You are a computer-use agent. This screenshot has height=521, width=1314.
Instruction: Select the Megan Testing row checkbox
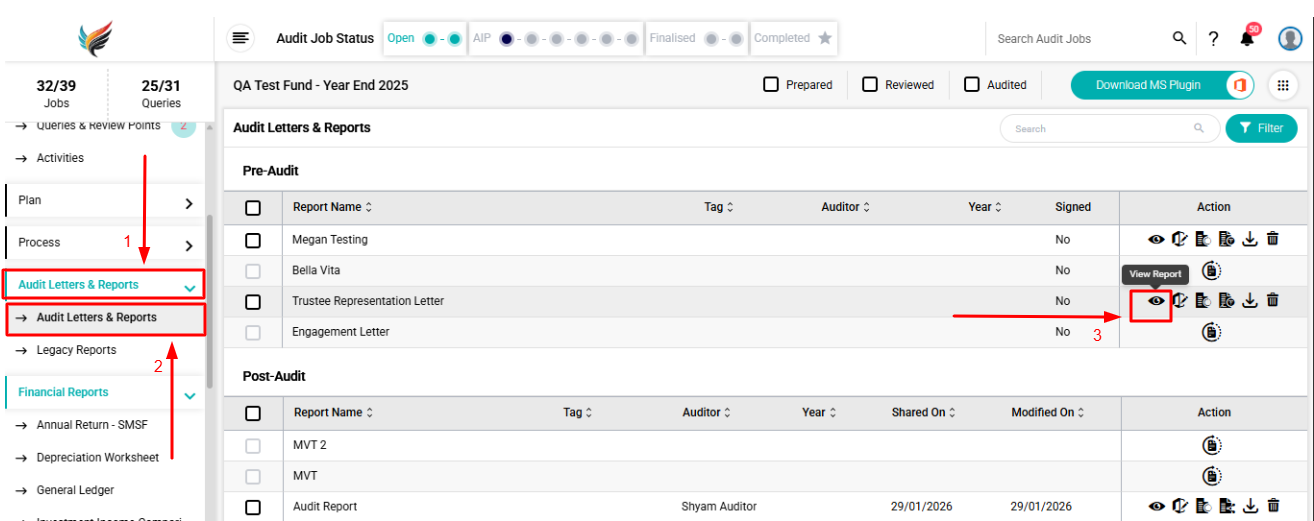[253, 240]
